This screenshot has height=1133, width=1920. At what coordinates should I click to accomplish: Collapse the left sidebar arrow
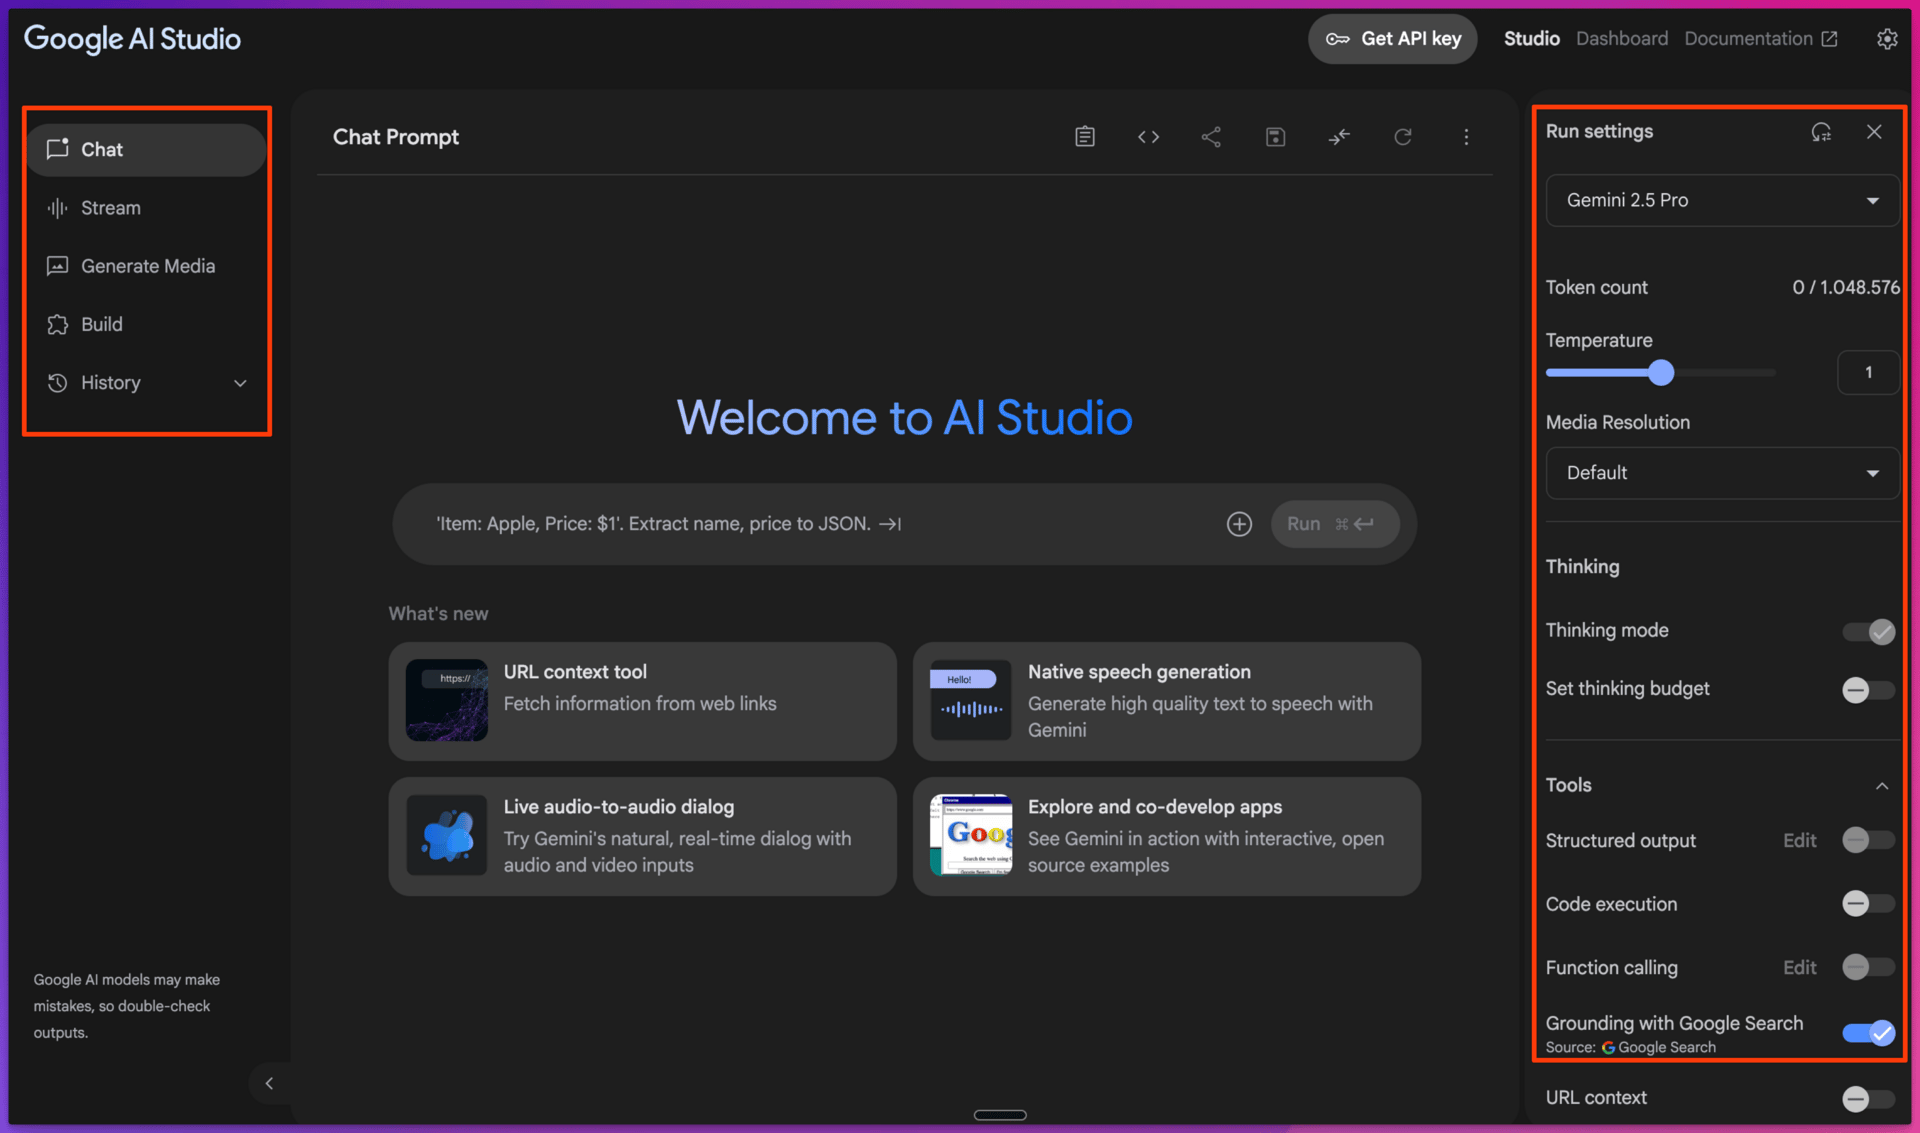269,1083
